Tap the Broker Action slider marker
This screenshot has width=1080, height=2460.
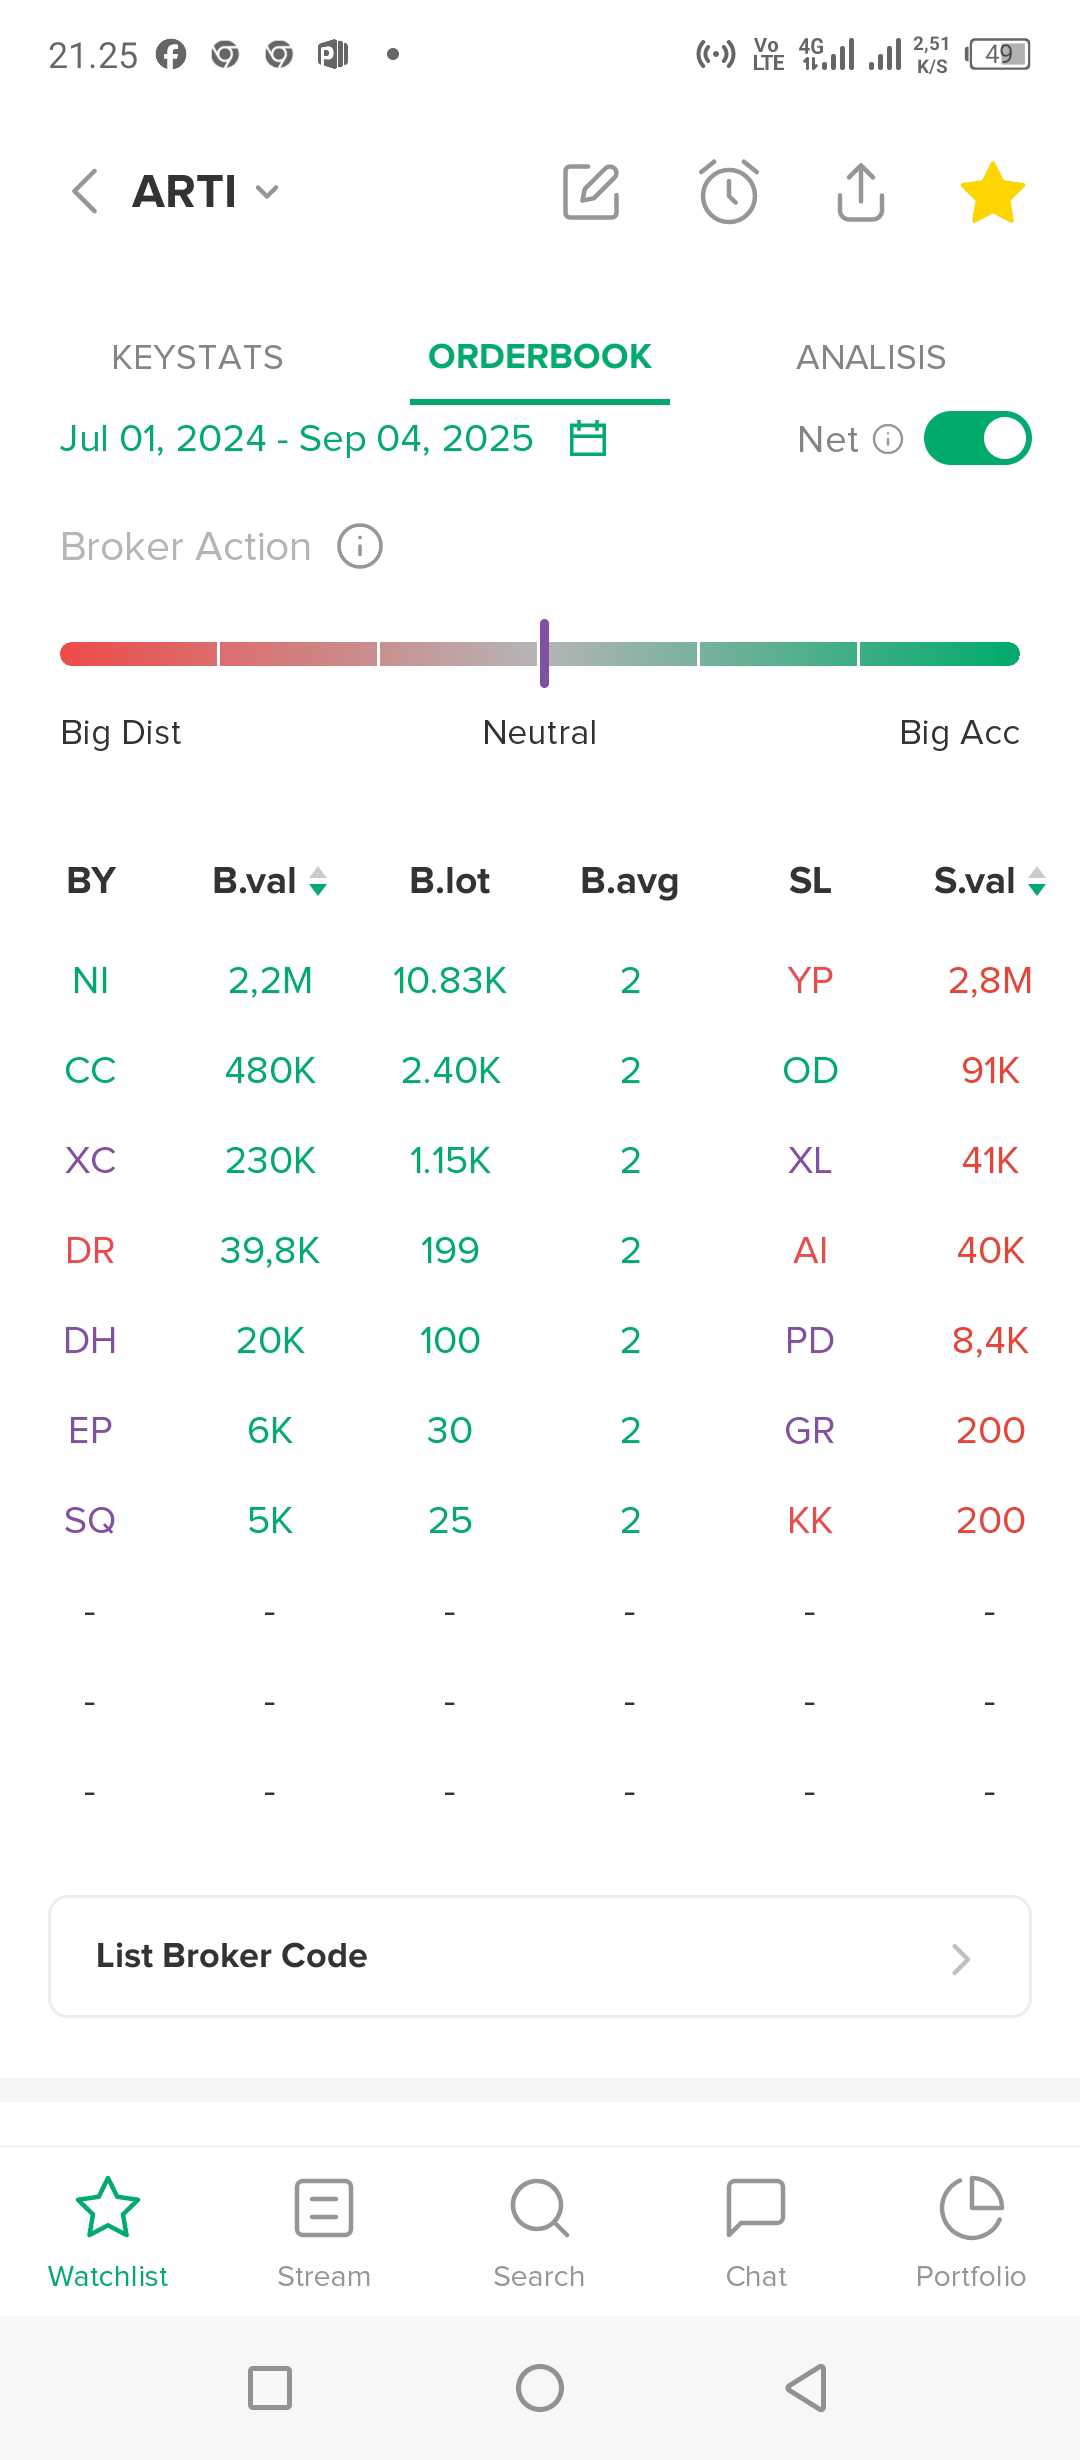(544, 653)
